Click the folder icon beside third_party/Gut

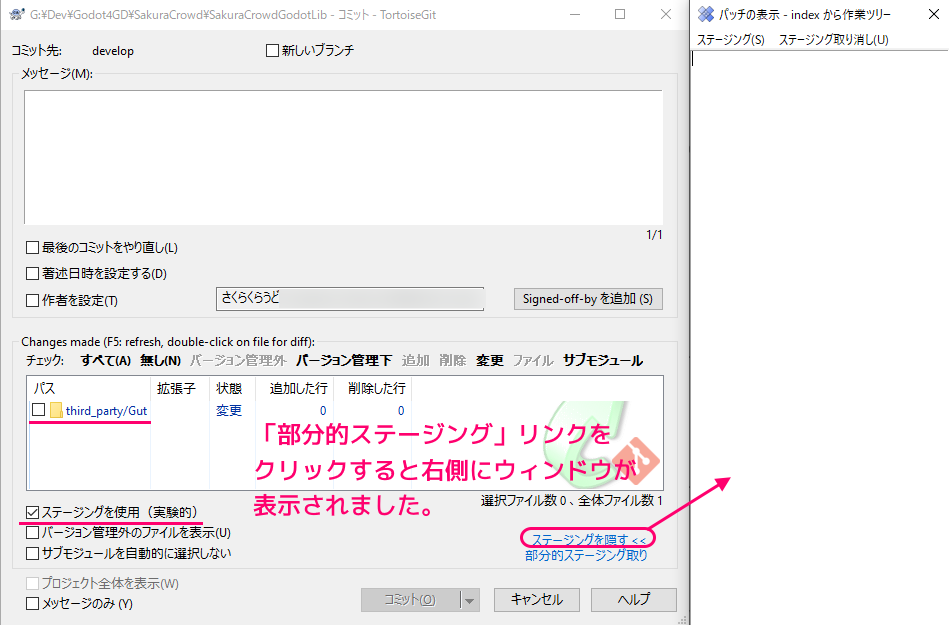[56, 410]
